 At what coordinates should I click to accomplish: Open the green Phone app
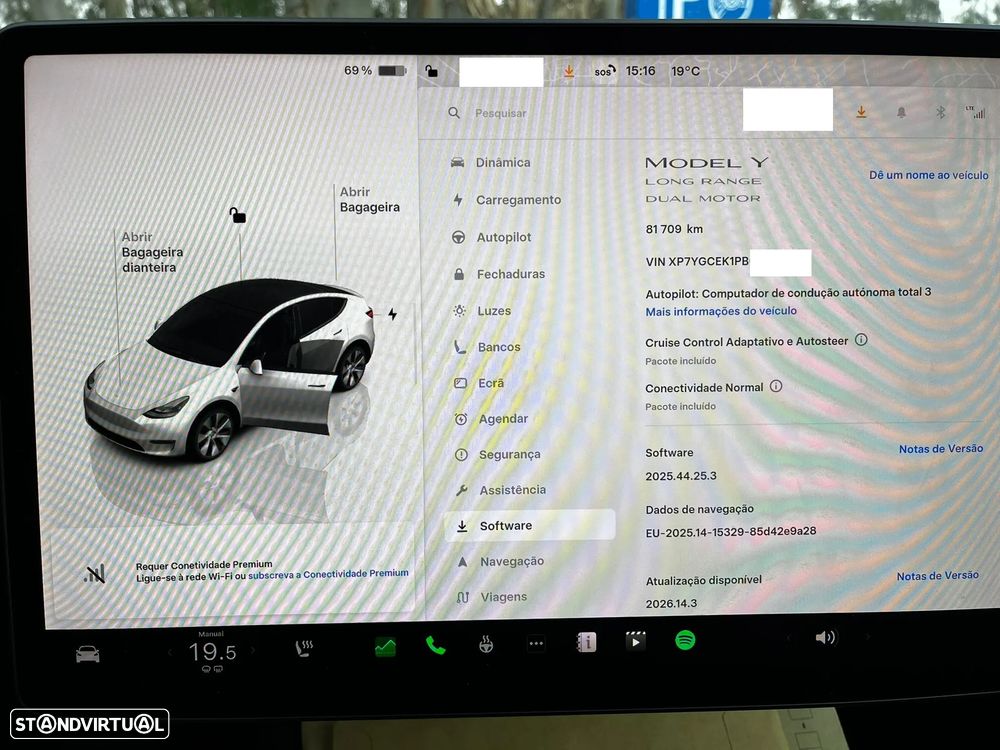[436, 645]
